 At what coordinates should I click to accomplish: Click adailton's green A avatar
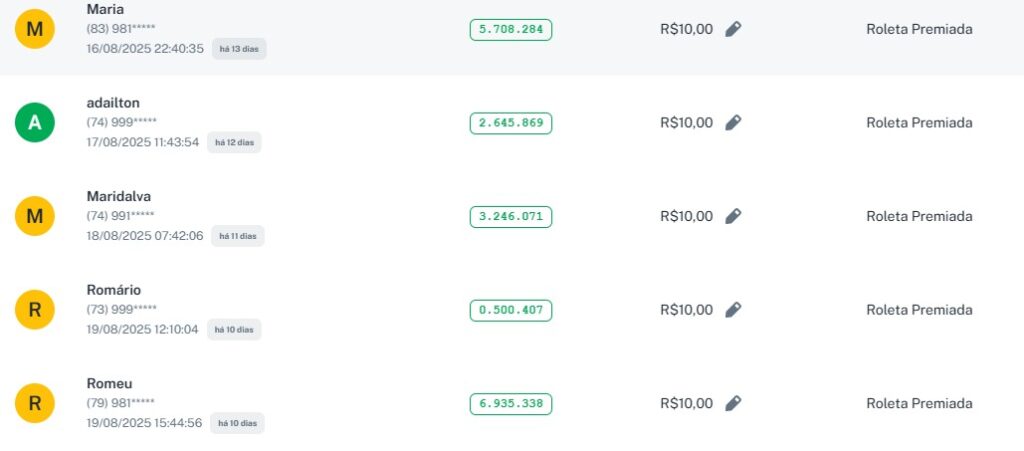pyautogui.click(x=35, y=123)
